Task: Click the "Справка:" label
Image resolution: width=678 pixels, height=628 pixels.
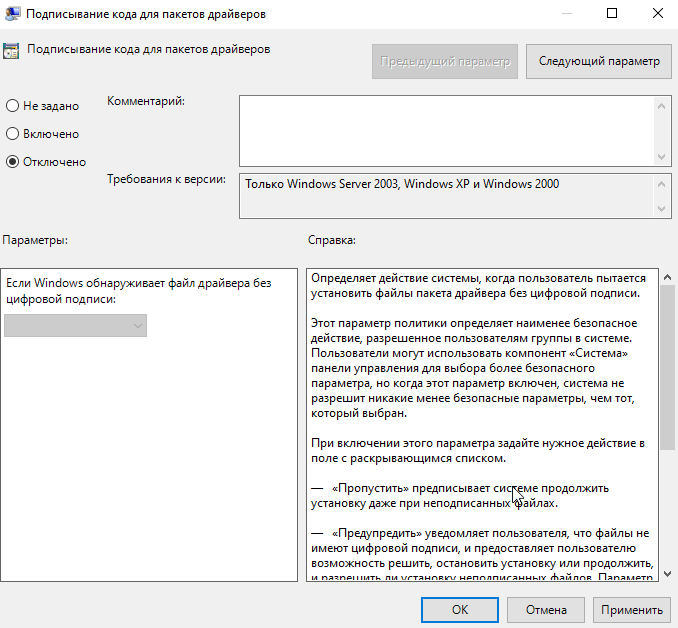Action: 332,240
